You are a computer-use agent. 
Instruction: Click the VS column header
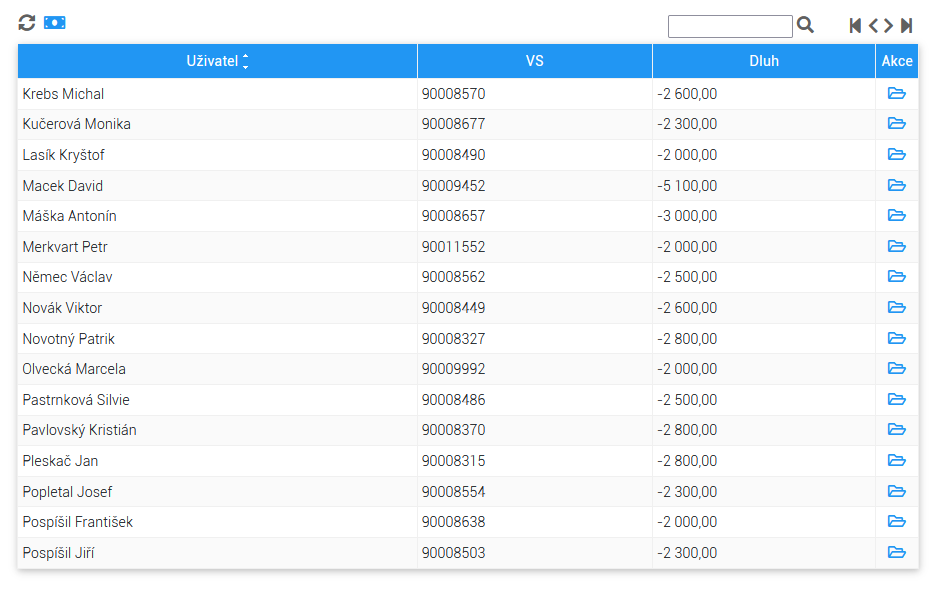(535, 61)
